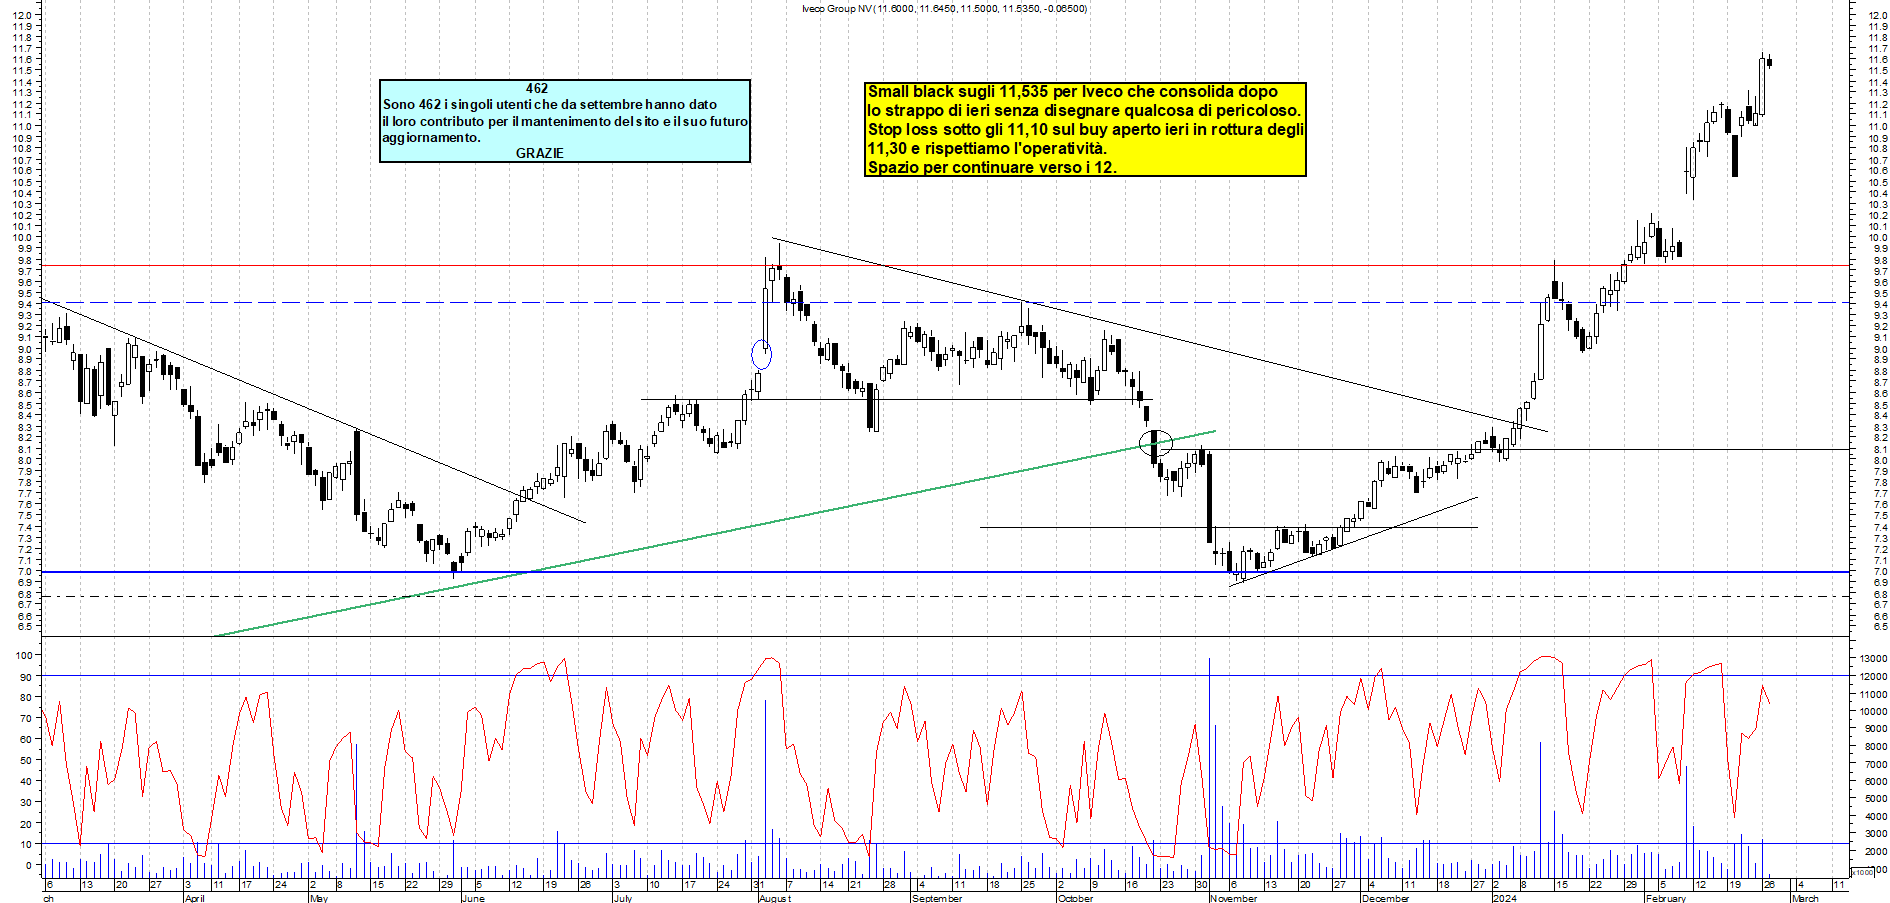Screen dimensions: 1890x903
Task: Click the word 'aggiornamento.' in cyan box
Action: (x=431, y=138)
